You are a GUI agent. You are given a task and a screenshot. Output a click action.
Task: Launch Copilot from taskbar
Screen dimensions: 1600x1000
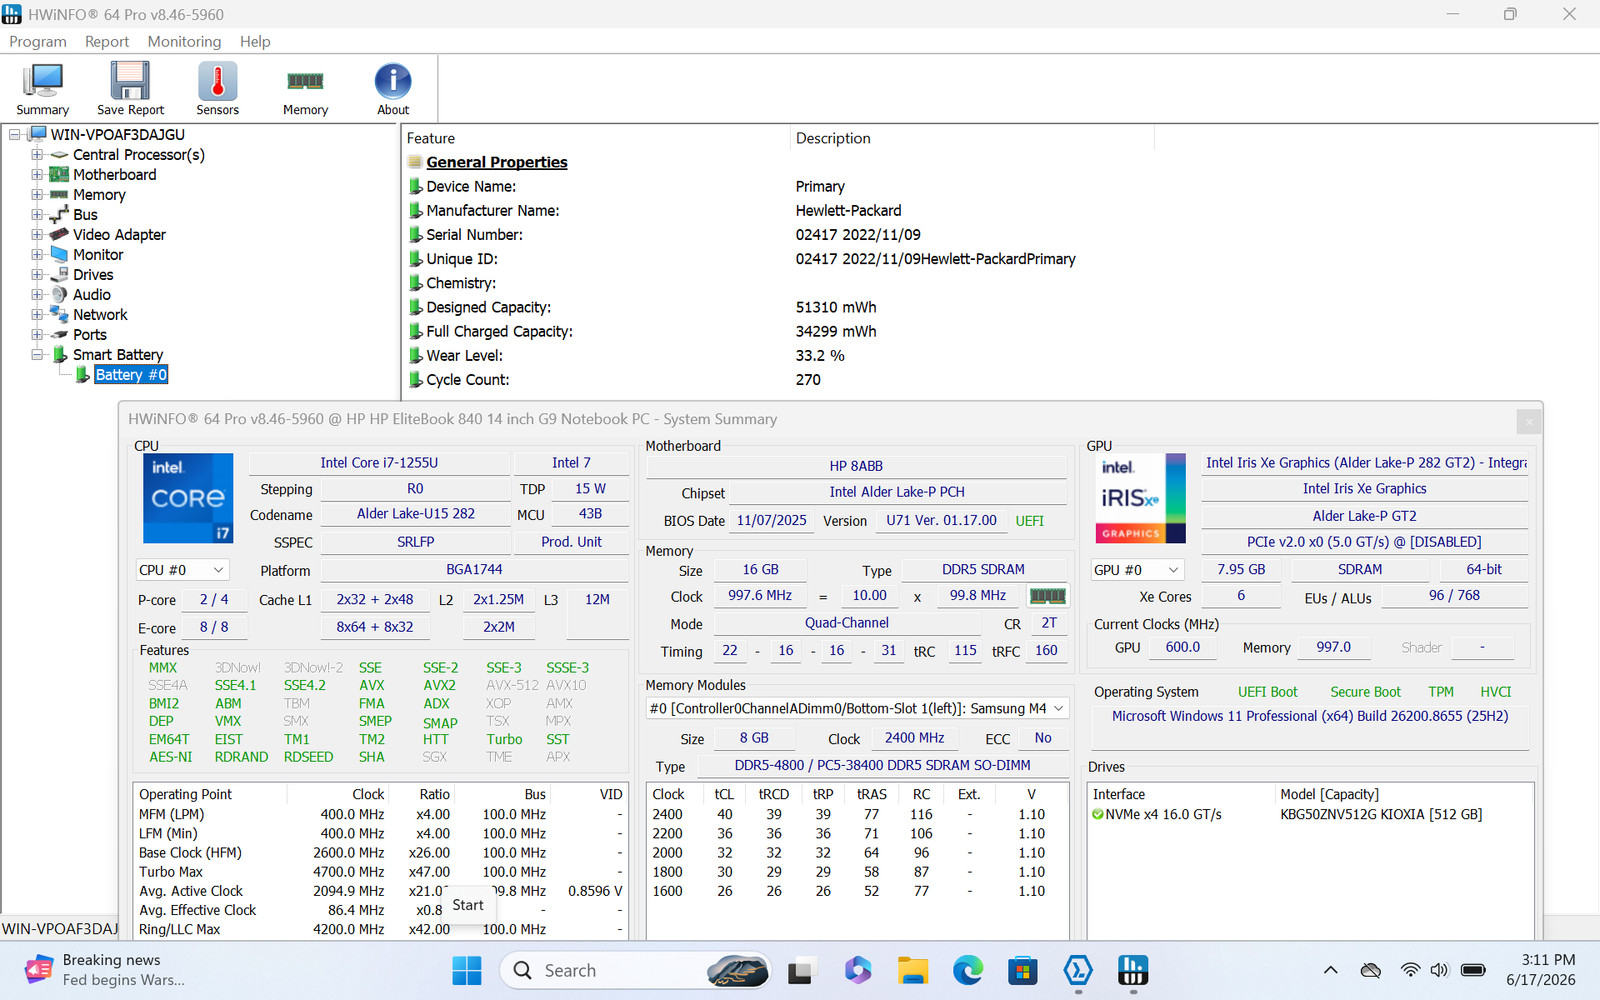pyautogui.click(x=857, y=970)
